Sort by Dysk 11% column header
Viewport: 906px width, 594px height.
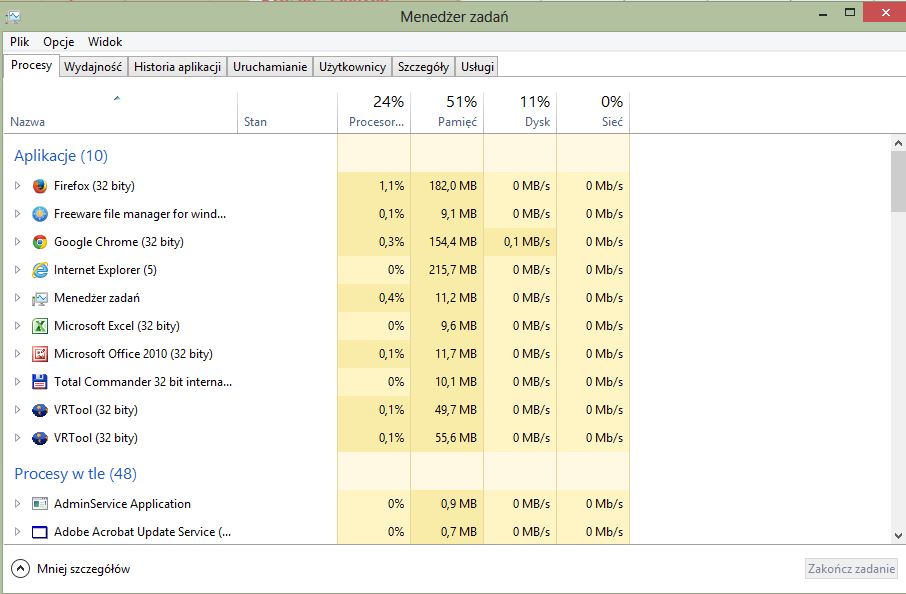520,113
